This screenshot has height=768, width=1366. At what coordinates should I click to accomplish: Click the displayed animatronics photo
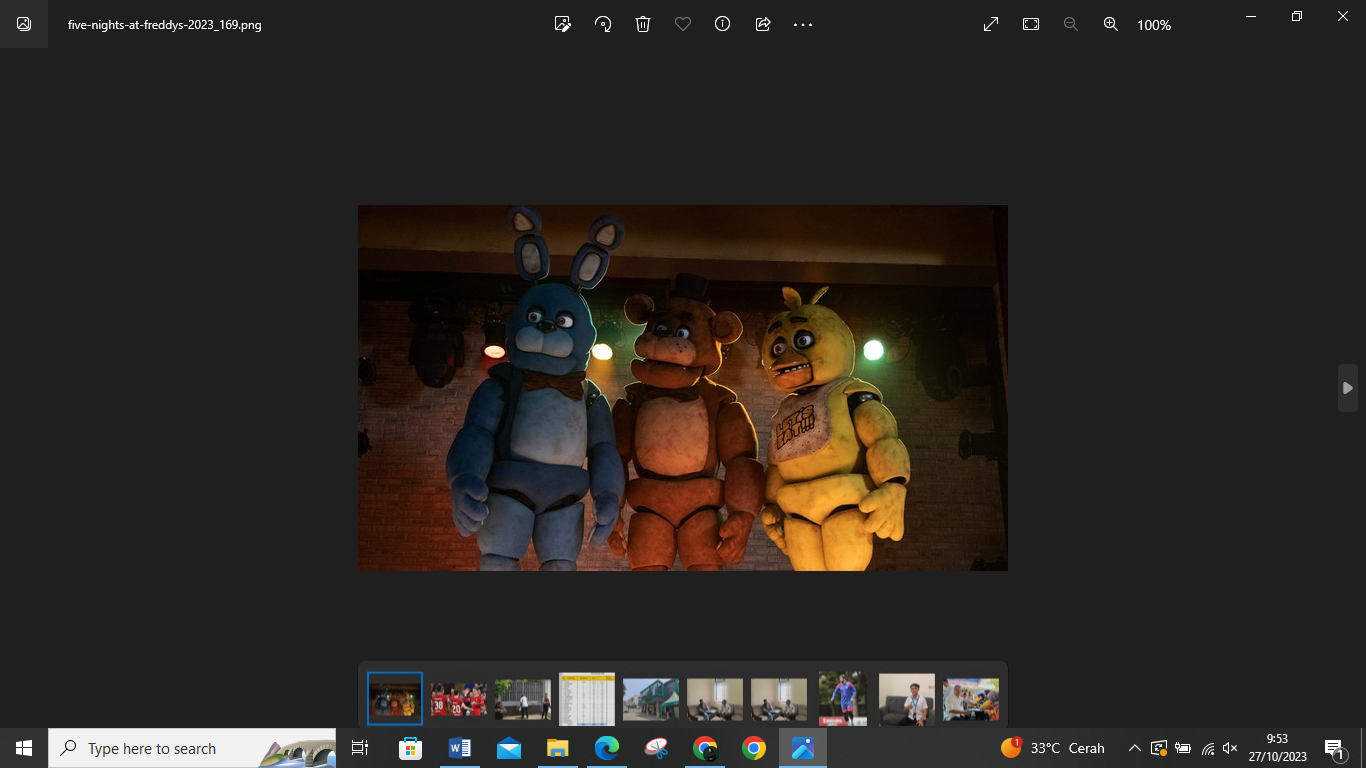(x=683, y=388)
